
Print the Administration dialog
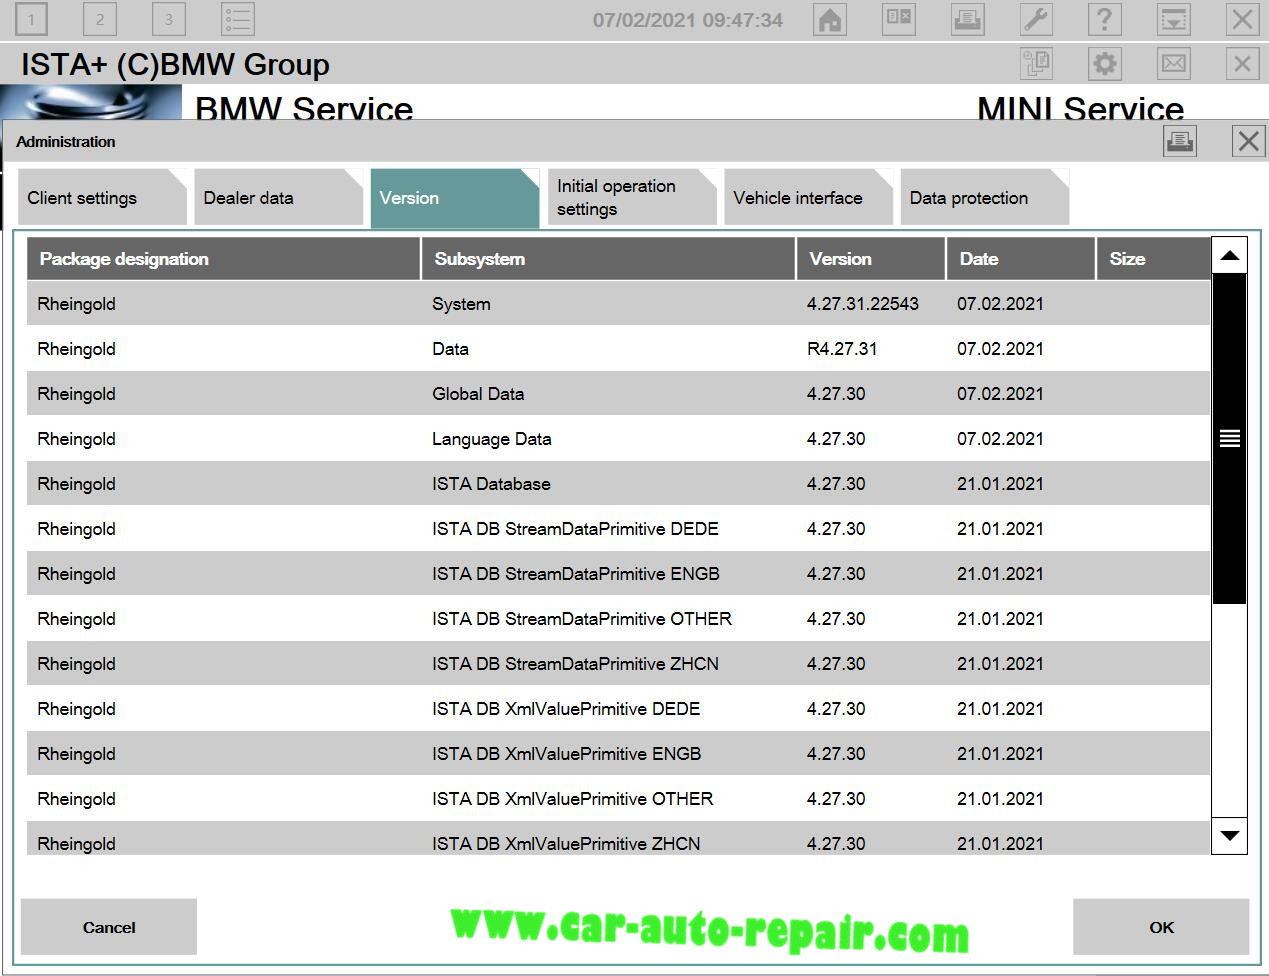tap(1180, 141)
